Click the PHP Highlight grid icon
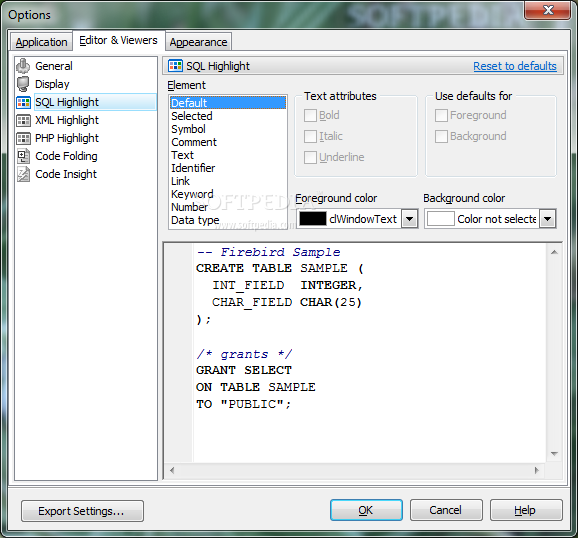The width and height of the screenshot is (578, 538). point(23,138)
